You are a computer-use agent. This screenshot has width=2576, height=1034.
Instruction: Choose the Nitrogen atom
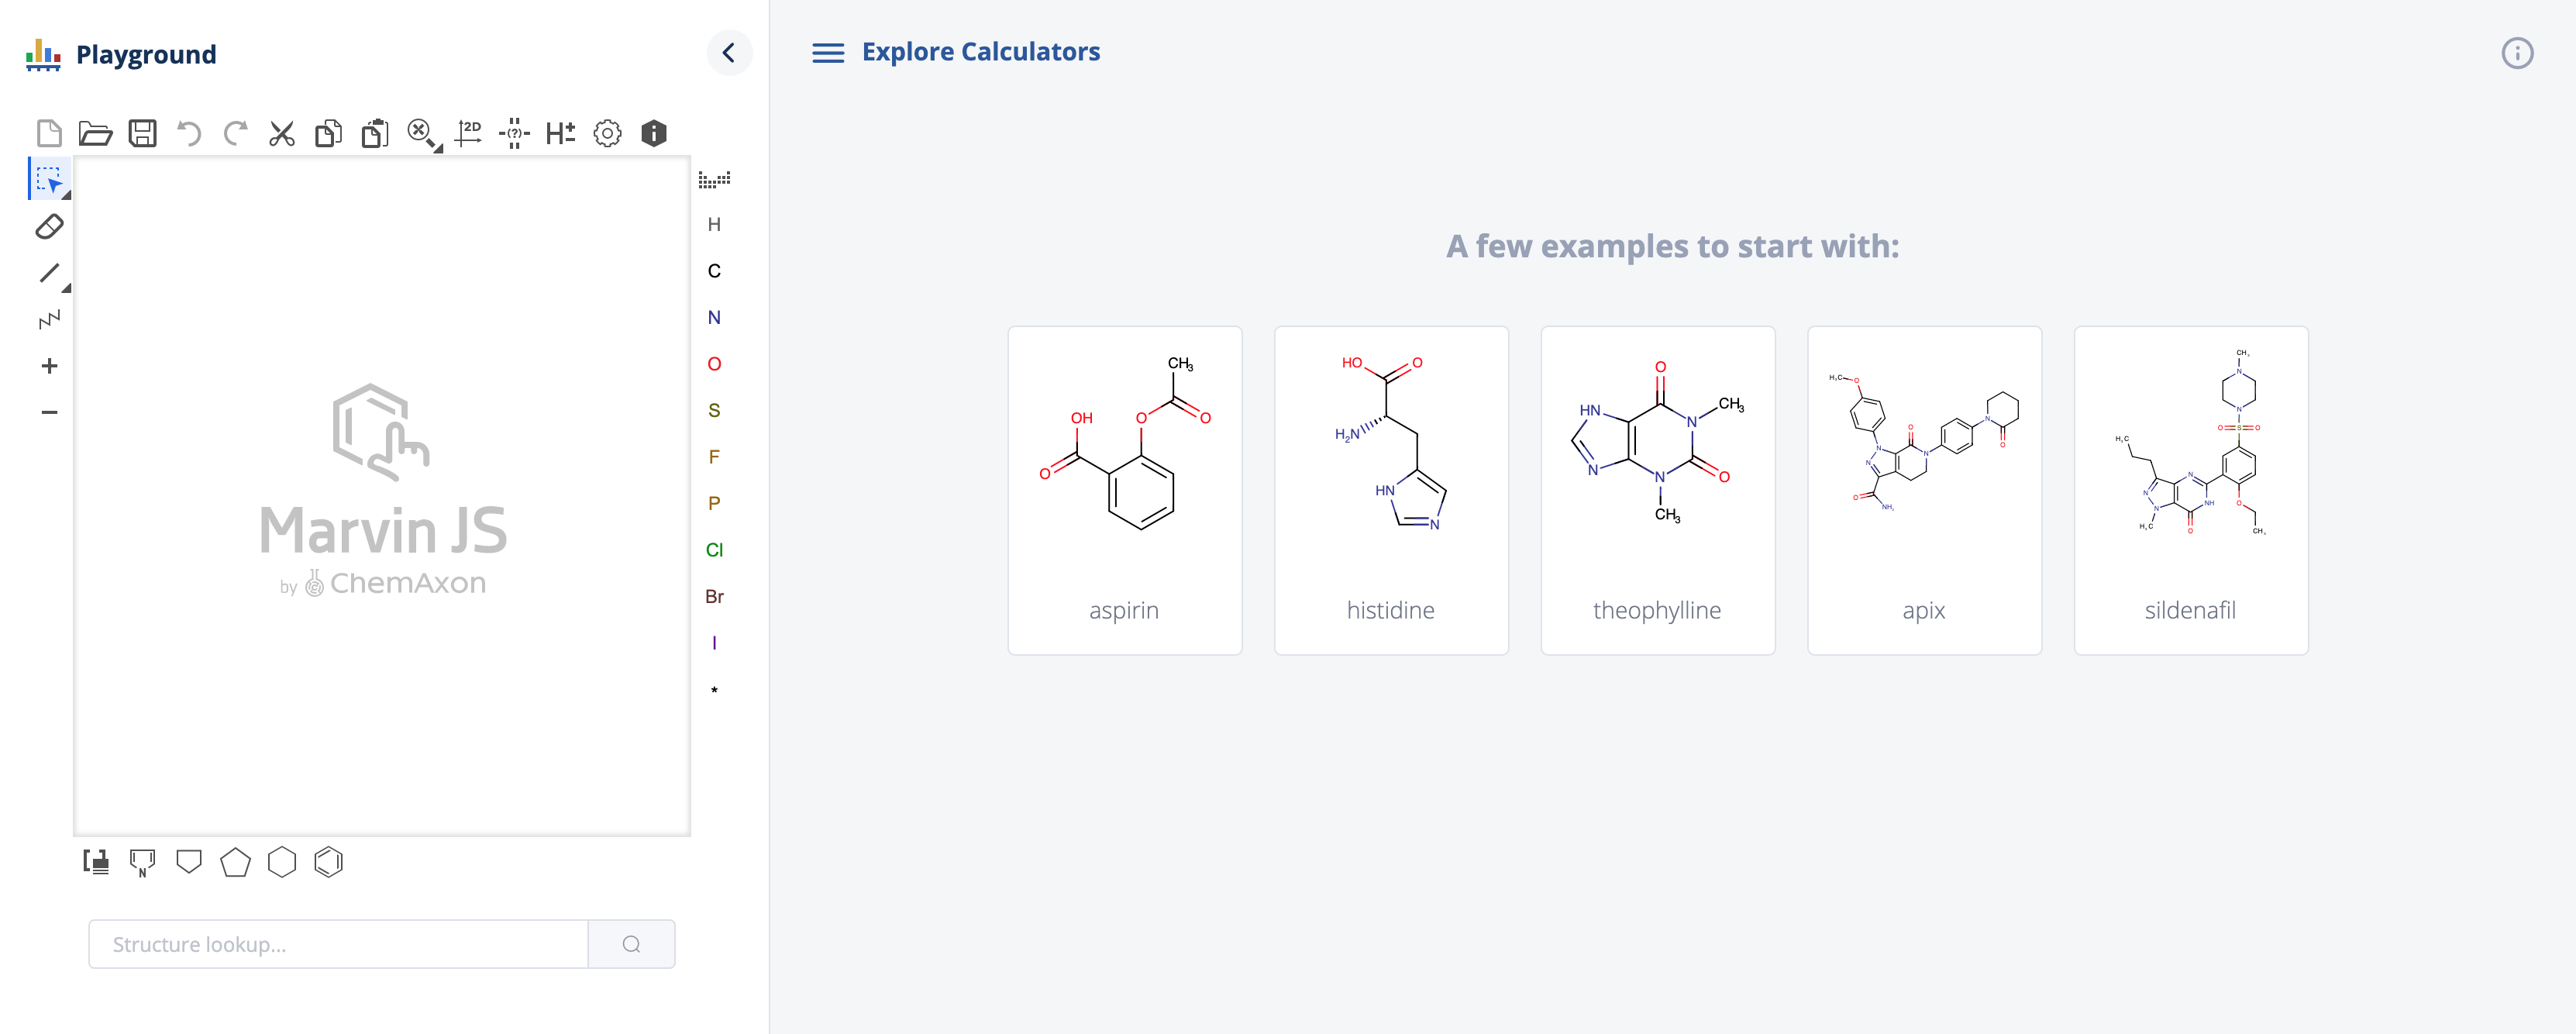(x=714, y=318)
